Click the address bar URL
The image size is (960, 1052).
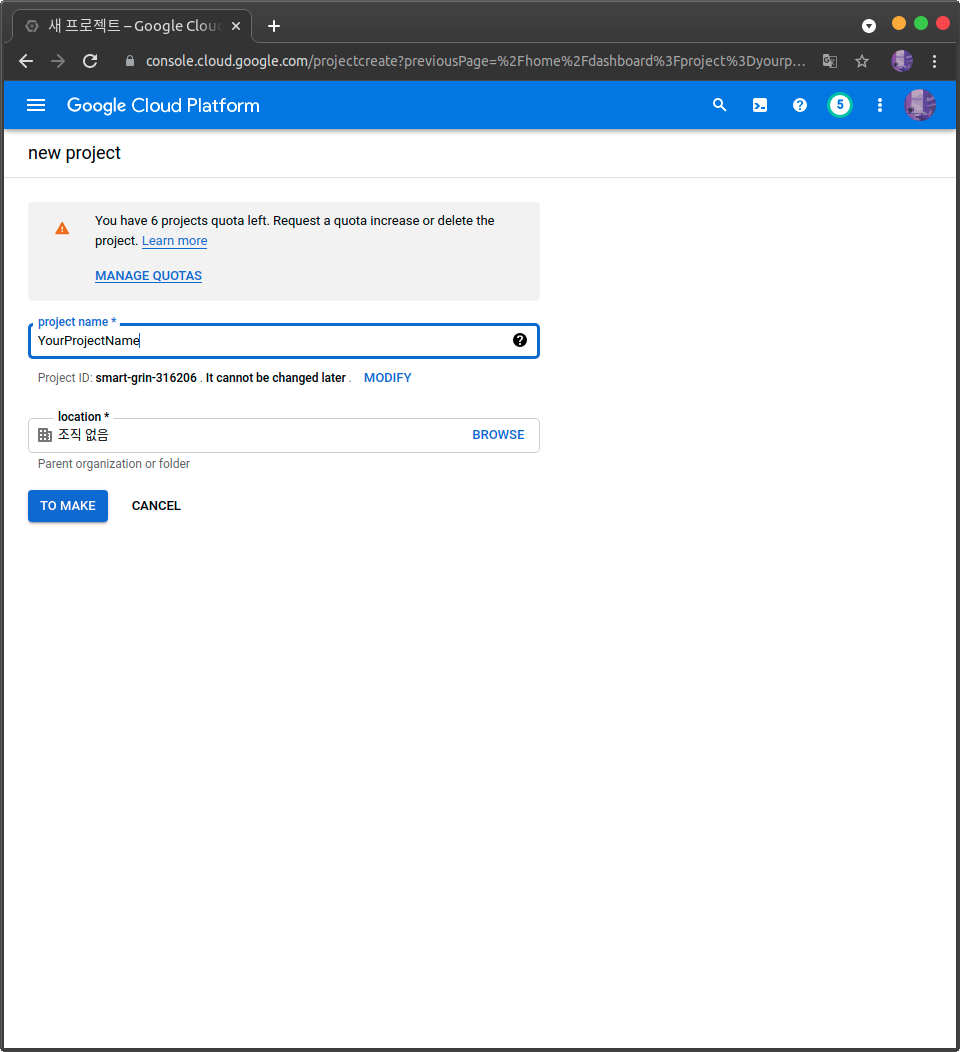[476, 61]
